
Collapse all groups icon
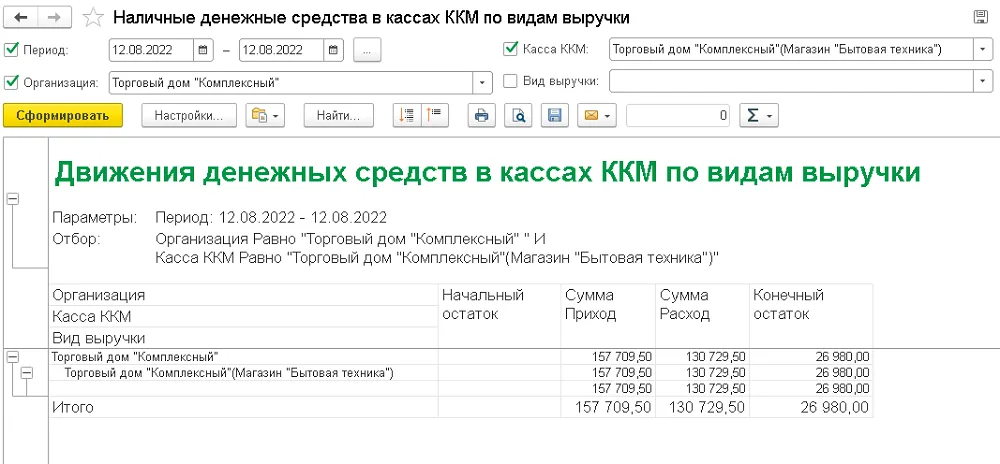pos(434,115)
